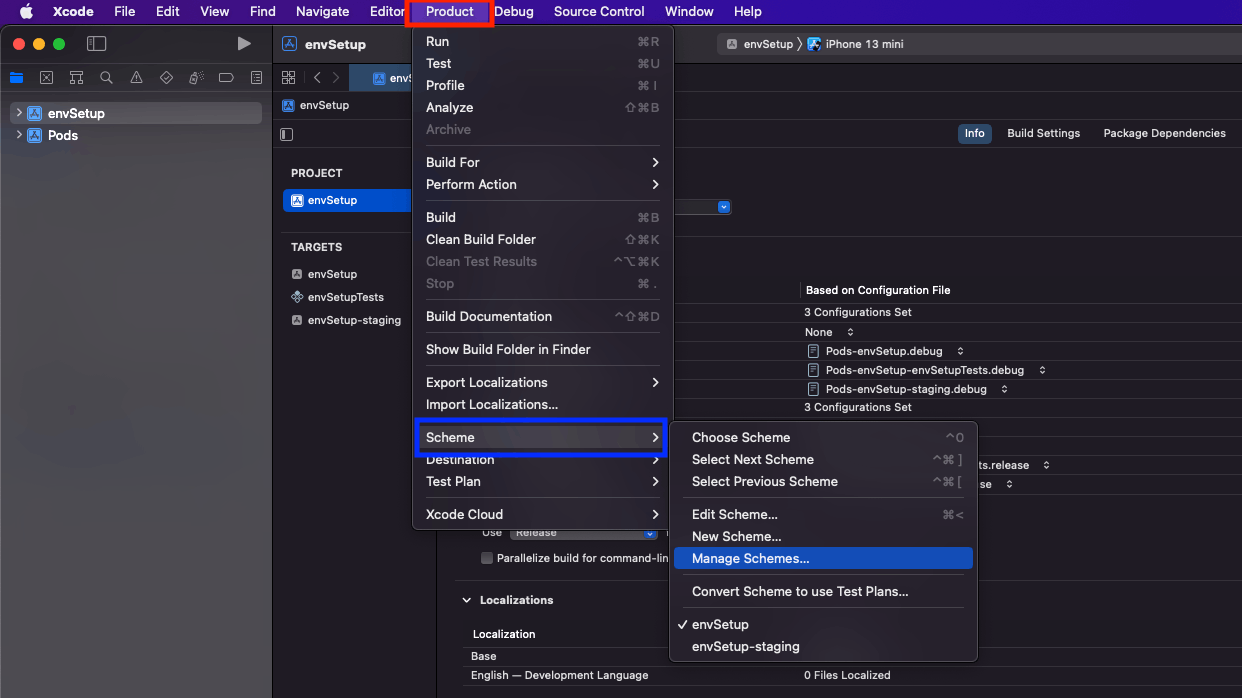Expand the Export Localizations submenu
This screenshot has height=698, width=1242.
[x=543, y=382]
